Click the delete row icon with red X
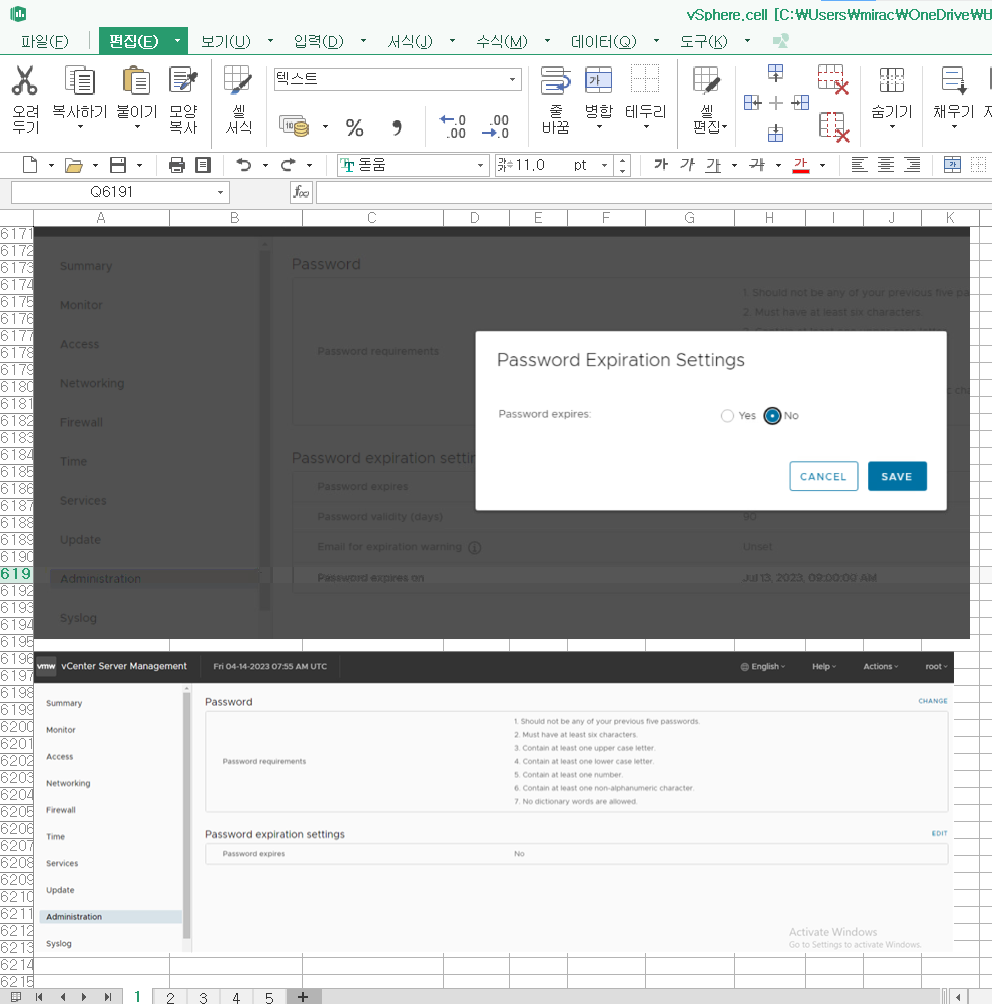992x1004 pixels. [833, 79]
